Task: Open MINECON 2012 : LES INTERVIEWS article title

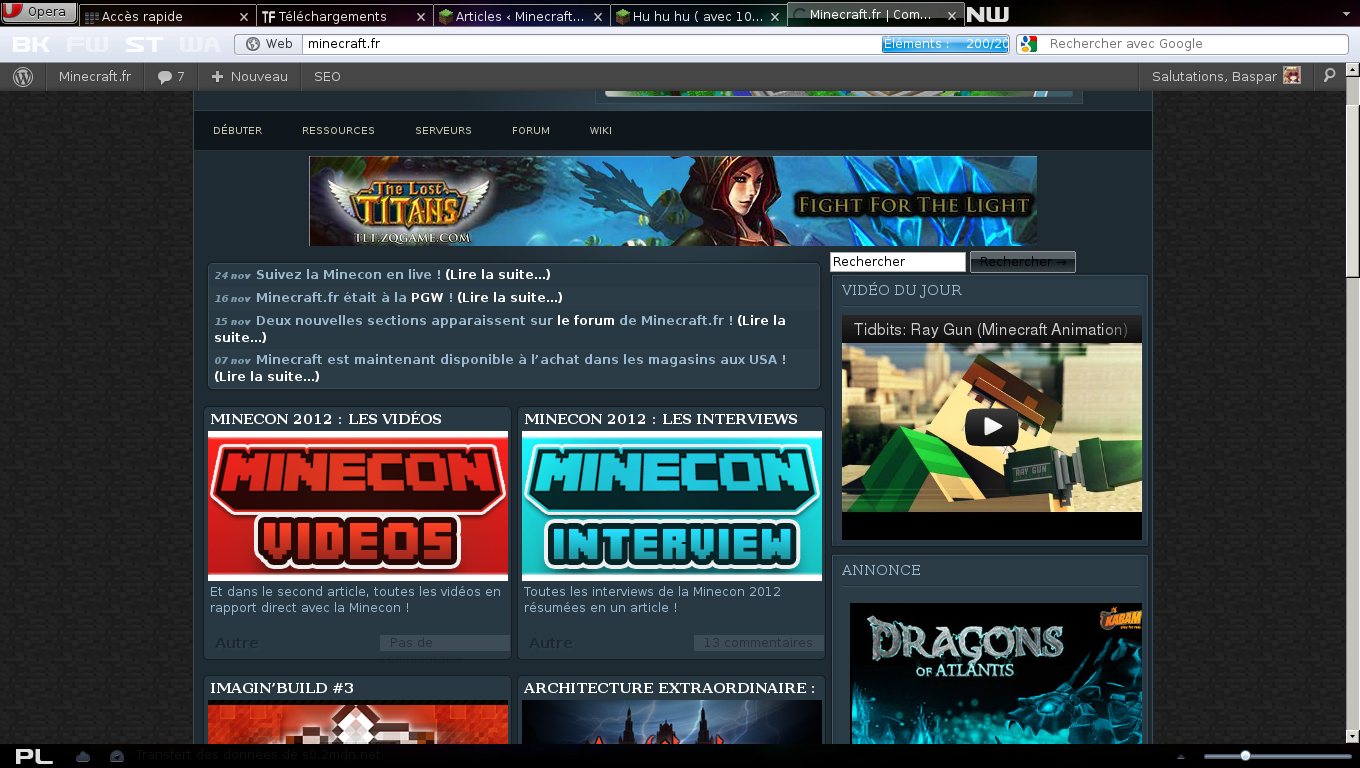Action: tap(661, 419)
